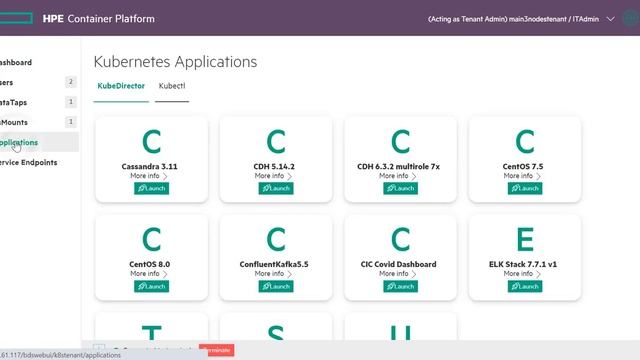This screenshot has width=640, height=360.
Task: Launch Cassandra 3.11 application
Action: tap(151, 188)
